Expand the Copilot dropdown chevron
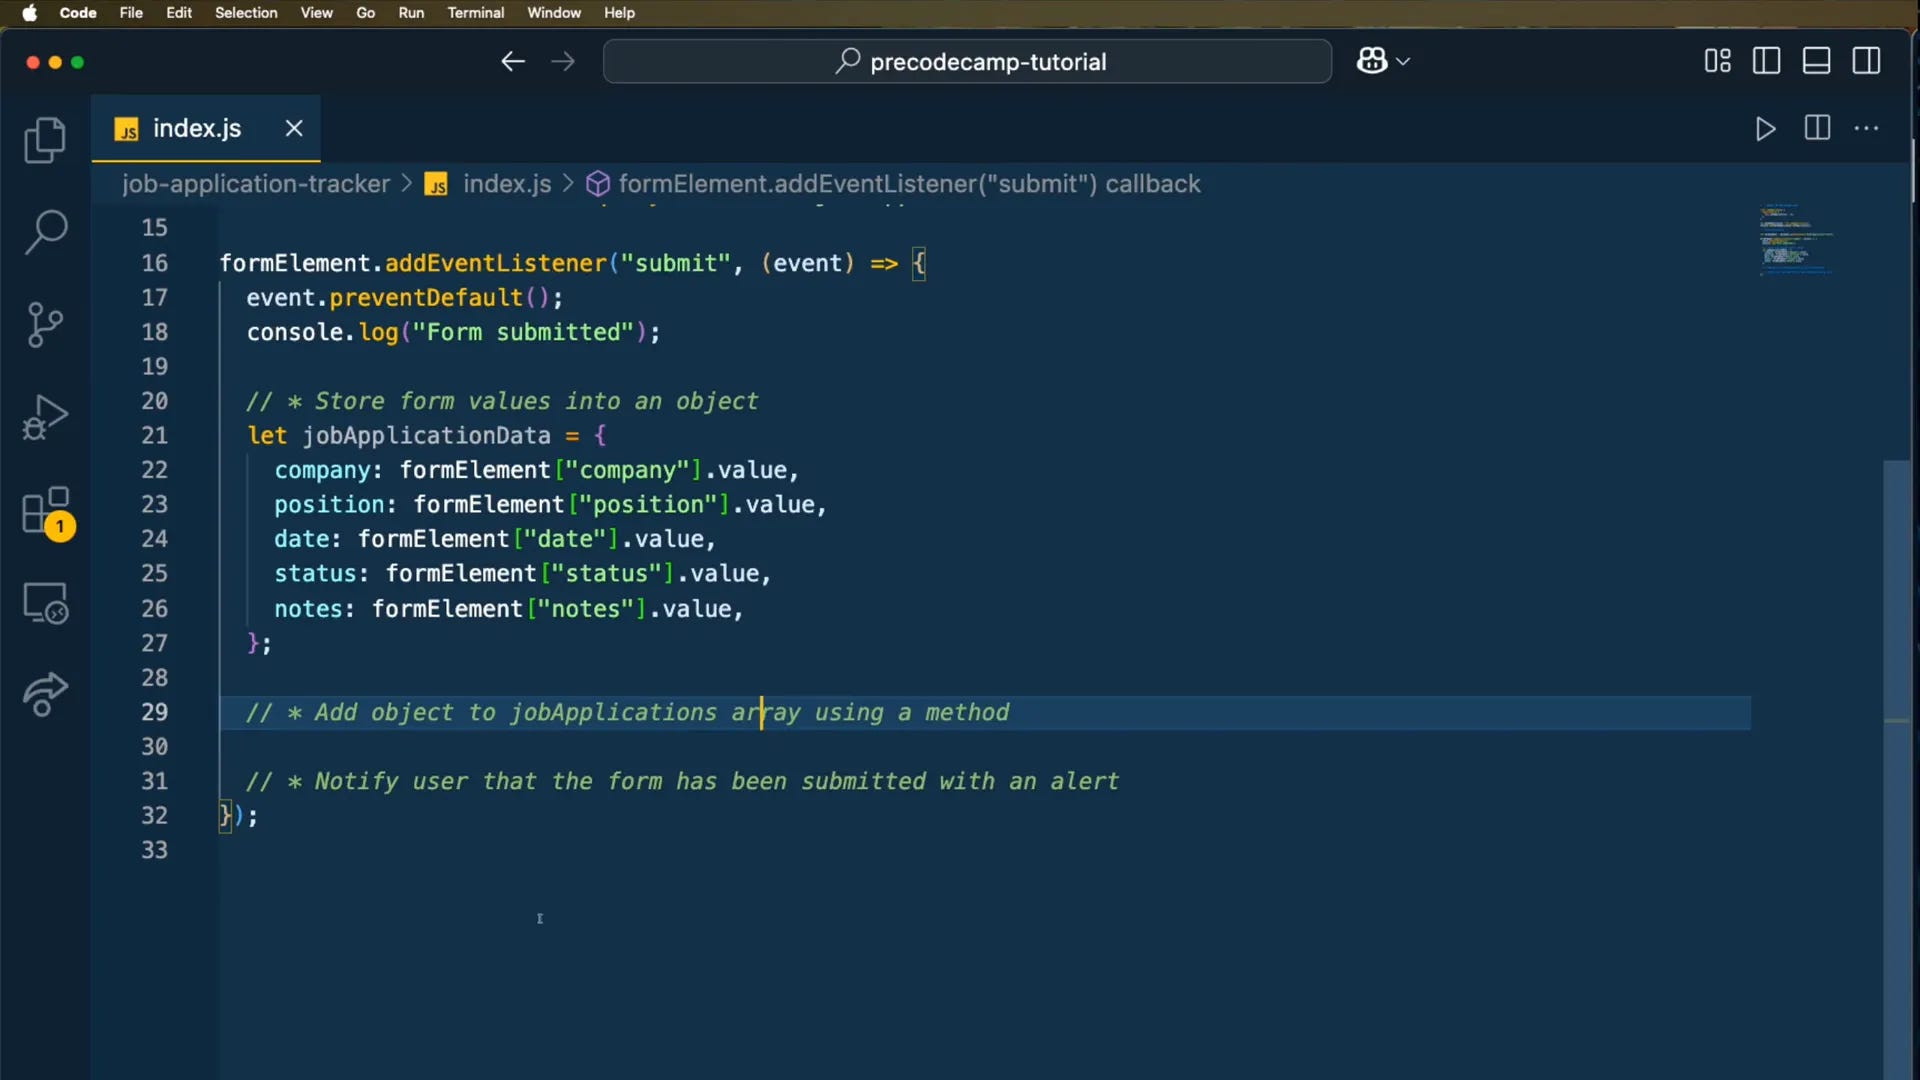1920x1080 pixels. point(1403,62)
